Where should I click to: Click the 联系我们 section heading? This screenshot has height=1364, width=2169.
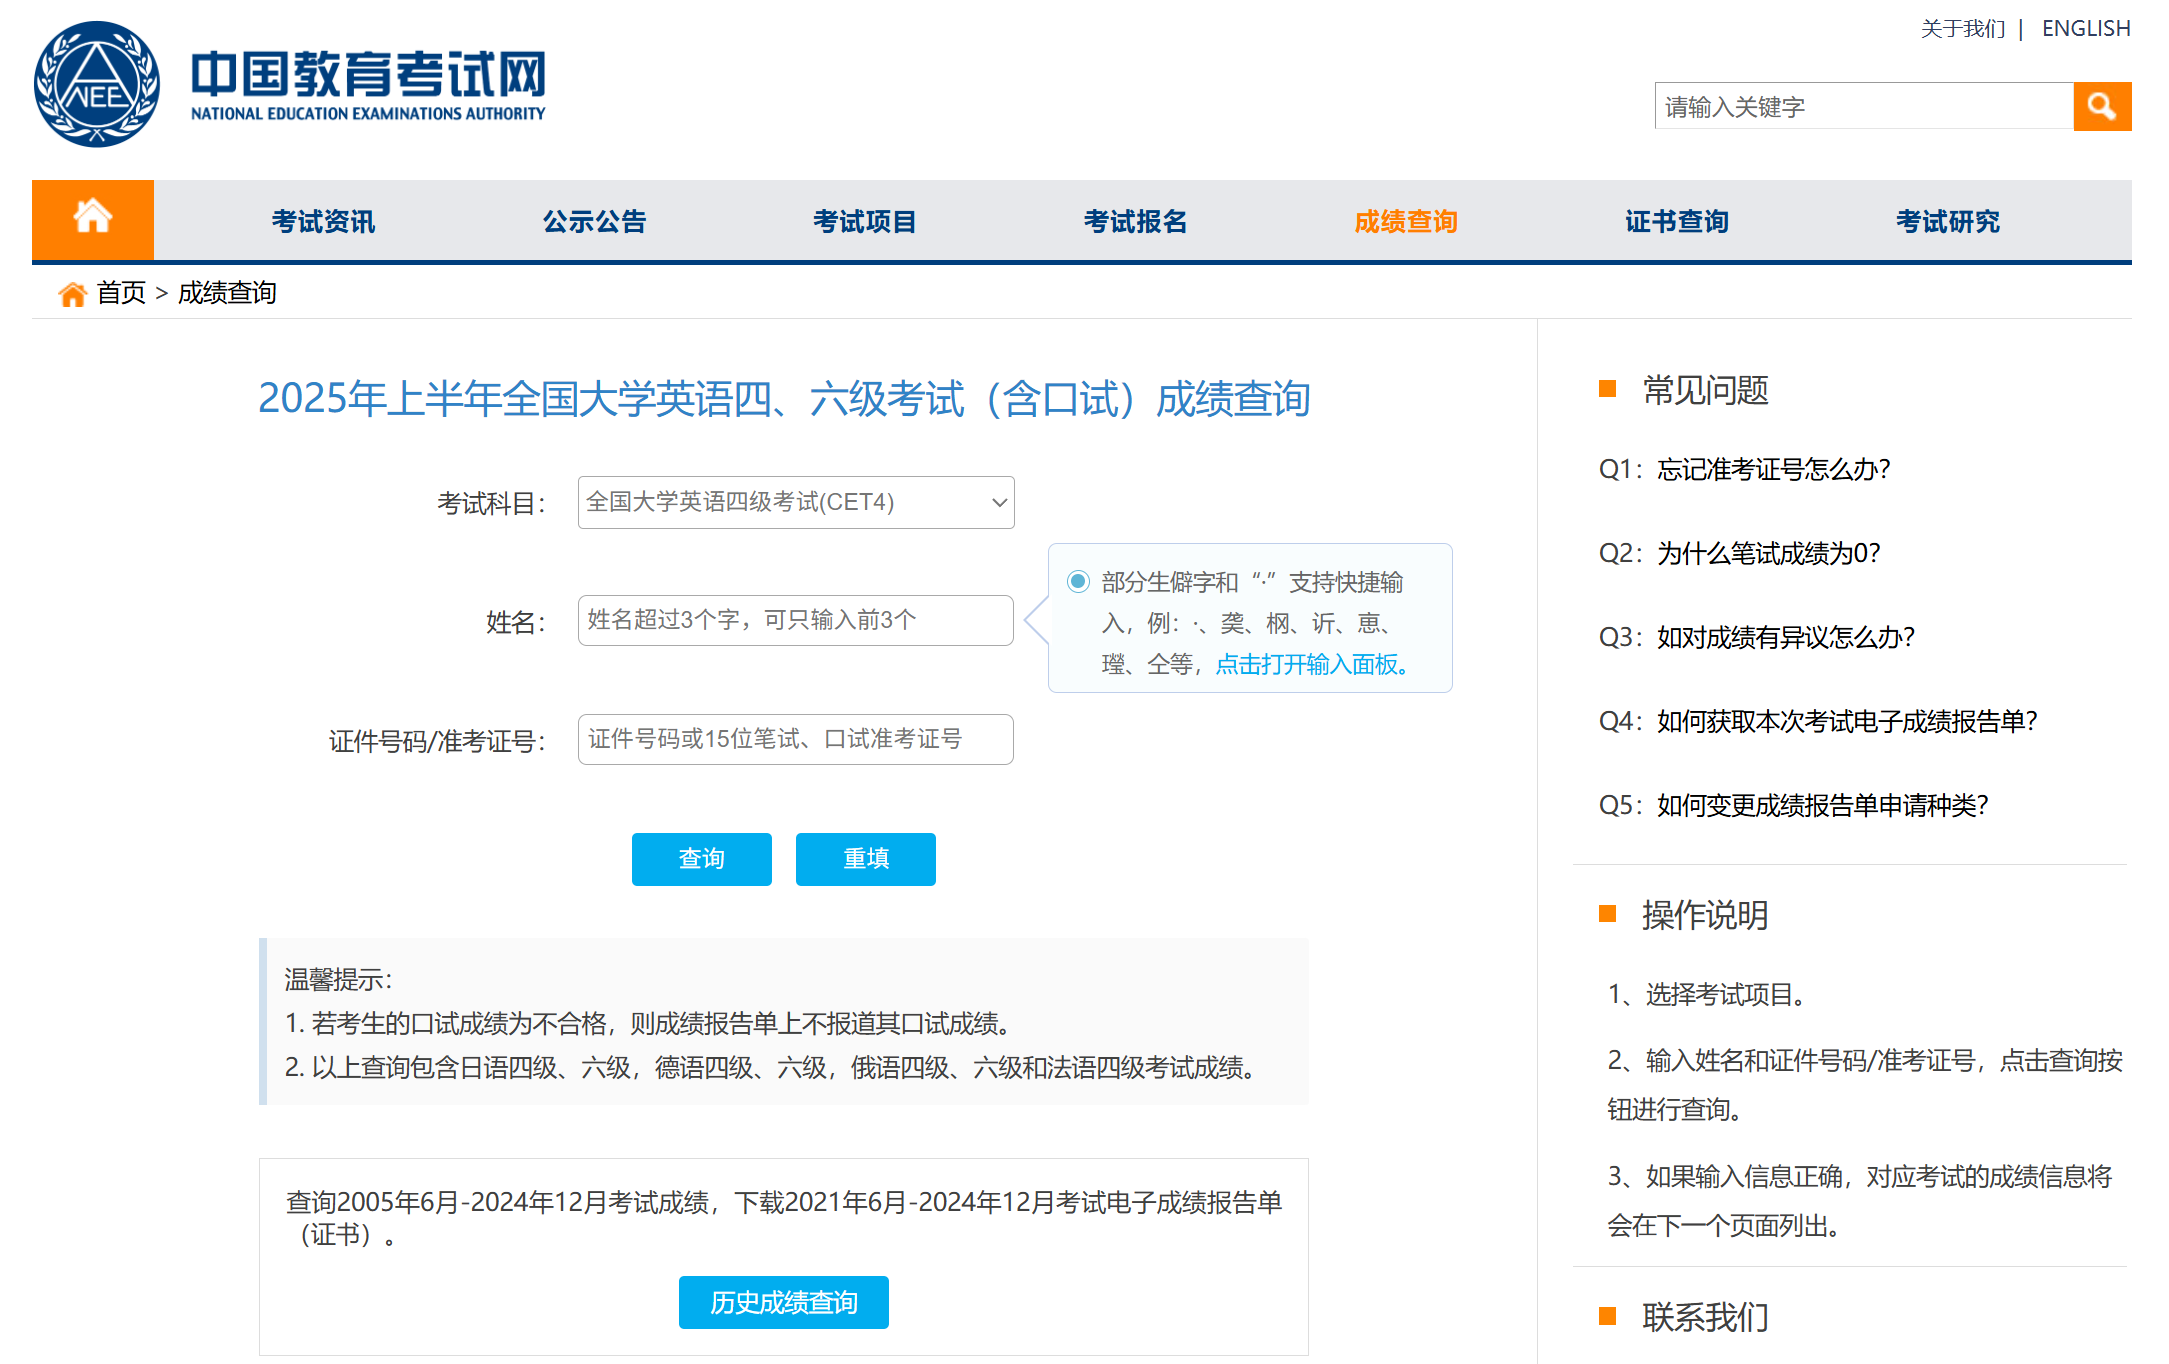(x=1705, y=1317)
